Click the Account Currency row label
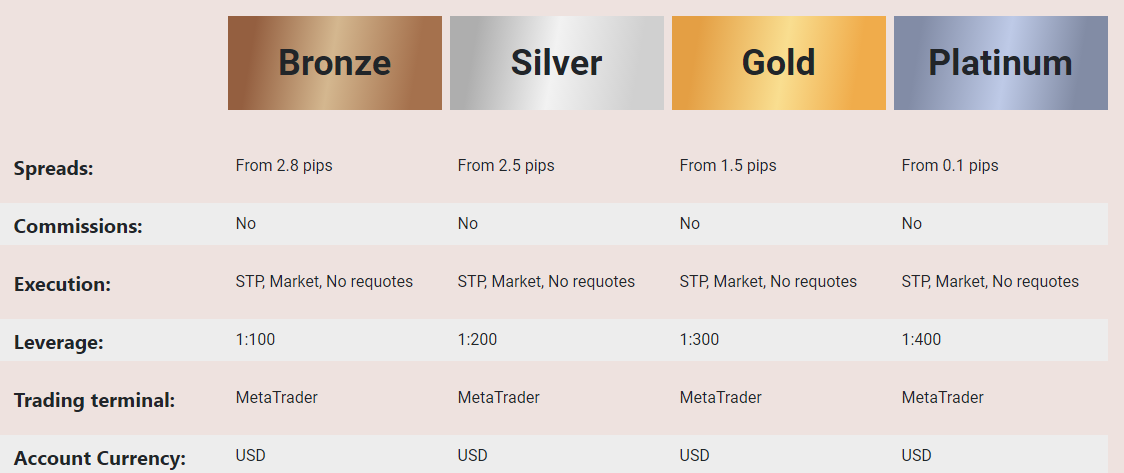The image size is (1124, 473). pos(100,459)
